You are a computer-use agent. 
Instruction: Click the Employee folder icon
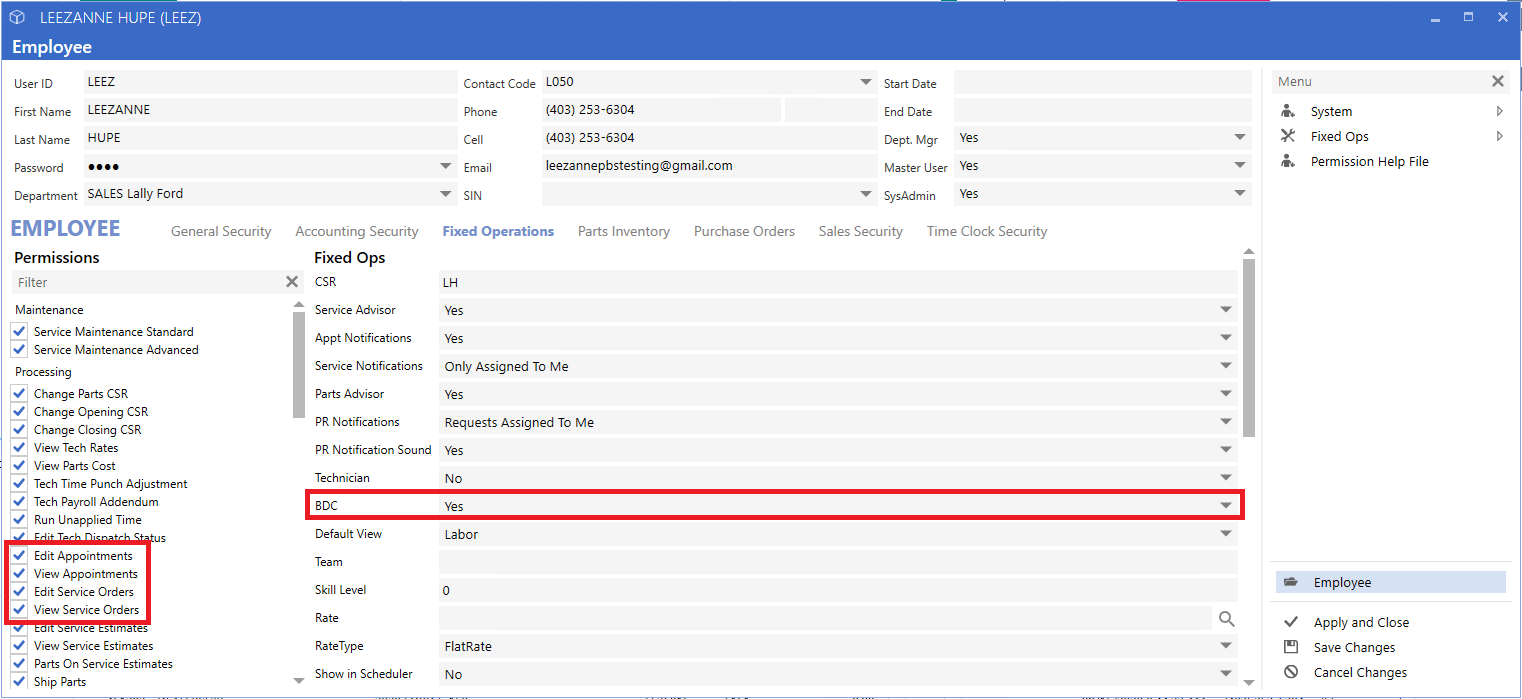(x=1291, y=582)
